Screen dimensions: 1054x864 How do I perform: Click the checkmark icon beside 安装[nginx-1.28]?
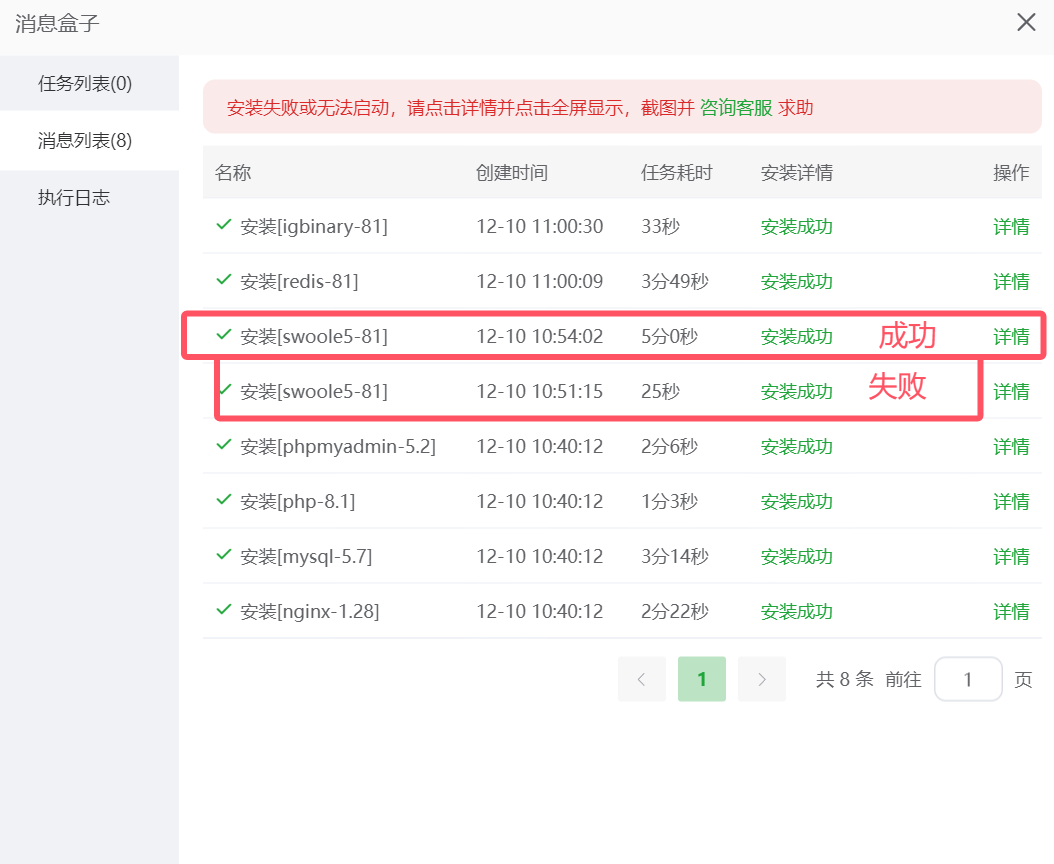click(x=222, y=611)
